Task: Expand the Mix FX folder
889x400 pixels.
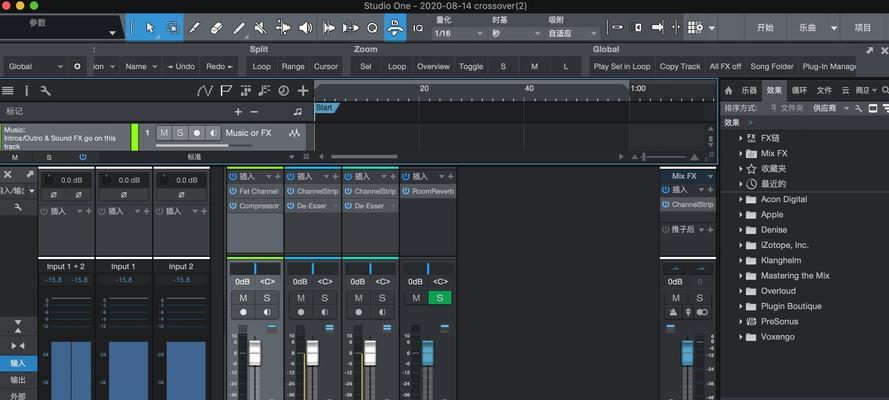Action: [x=740, y=154]
